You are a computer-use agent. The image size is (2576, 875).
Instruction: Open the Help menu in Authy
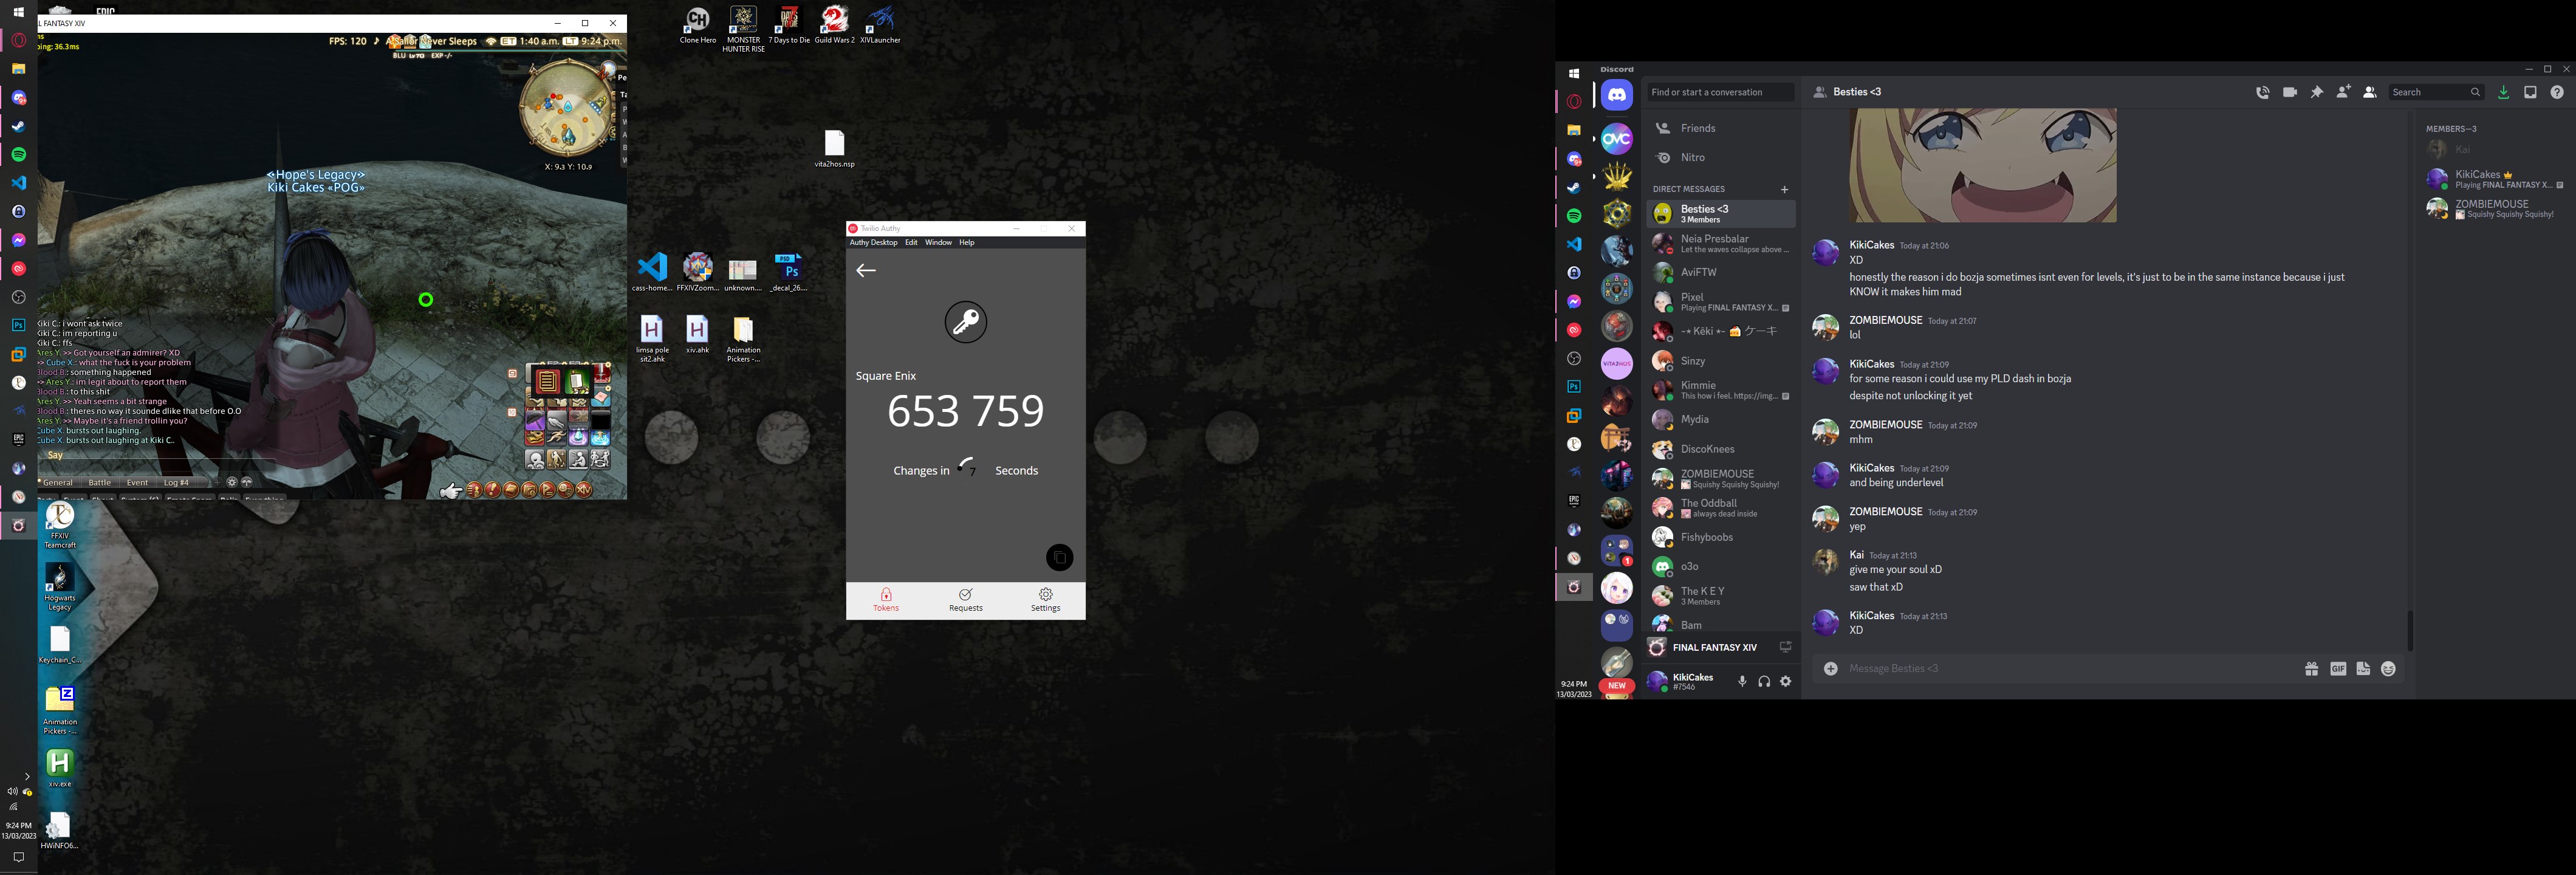point(966,242)
